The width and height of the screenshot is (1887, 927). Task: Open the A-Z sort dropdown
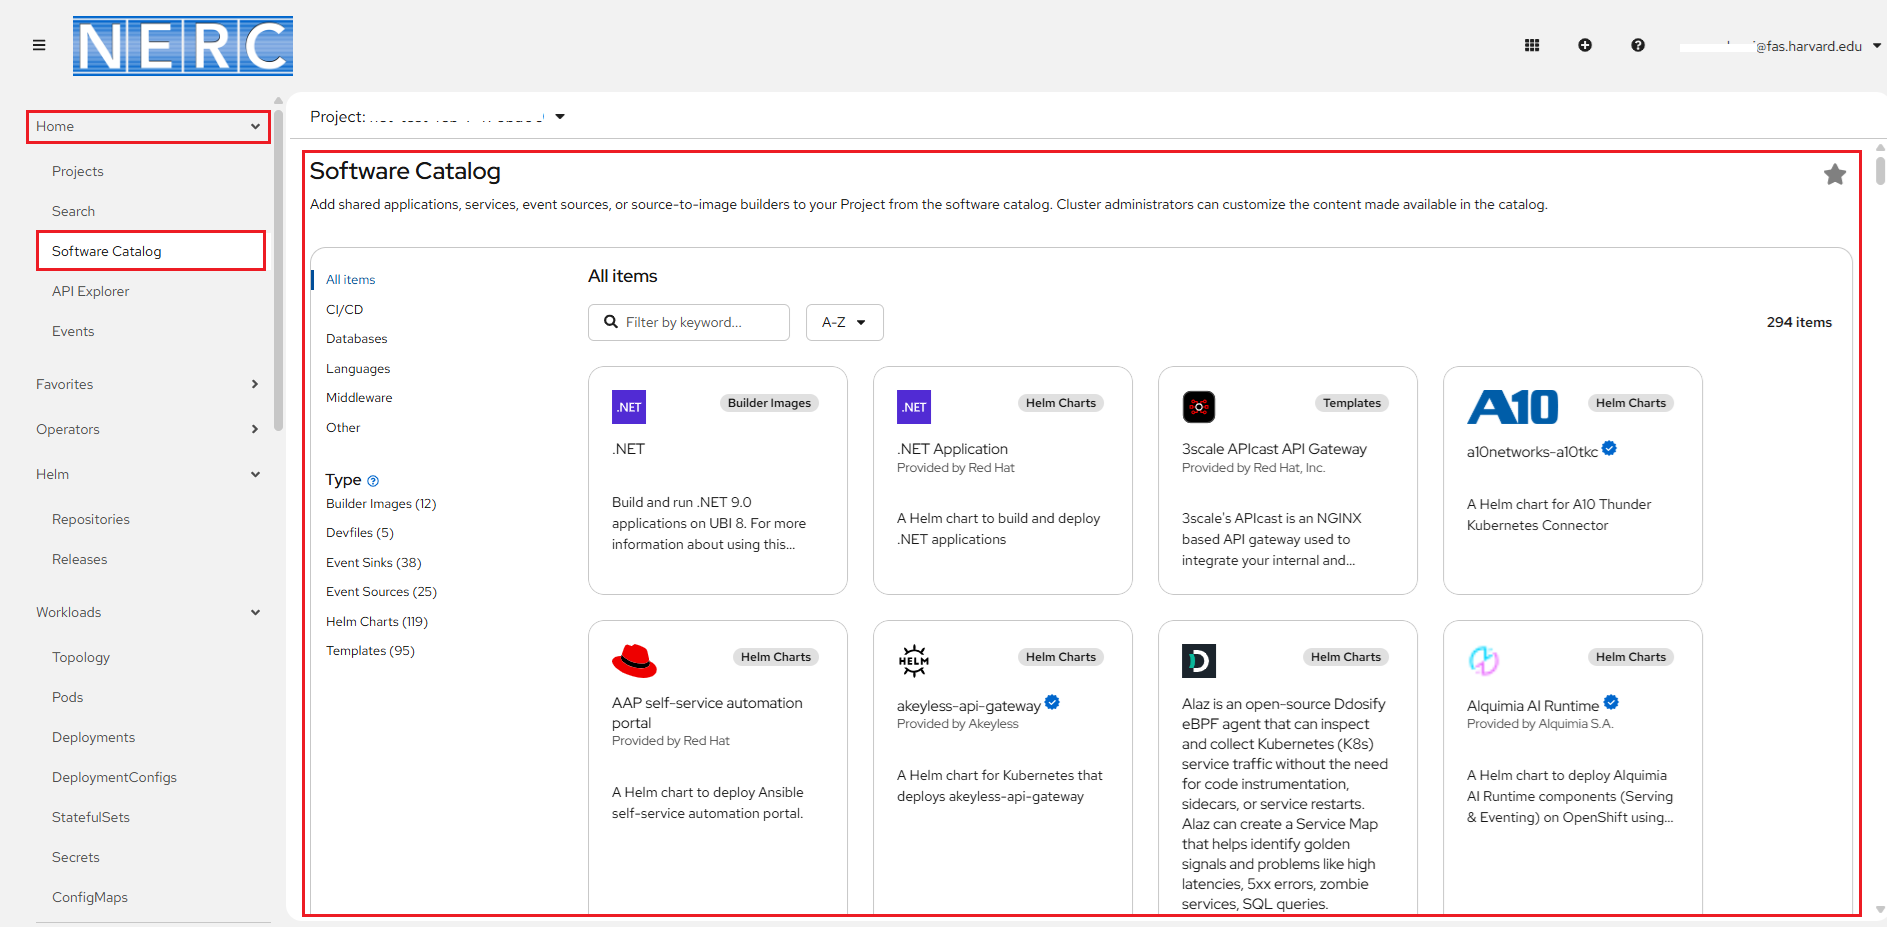[844, 322]
